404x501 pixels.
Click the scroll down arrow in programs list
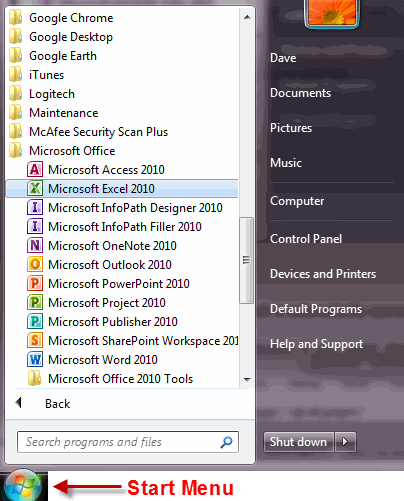[x=247, y=379]
